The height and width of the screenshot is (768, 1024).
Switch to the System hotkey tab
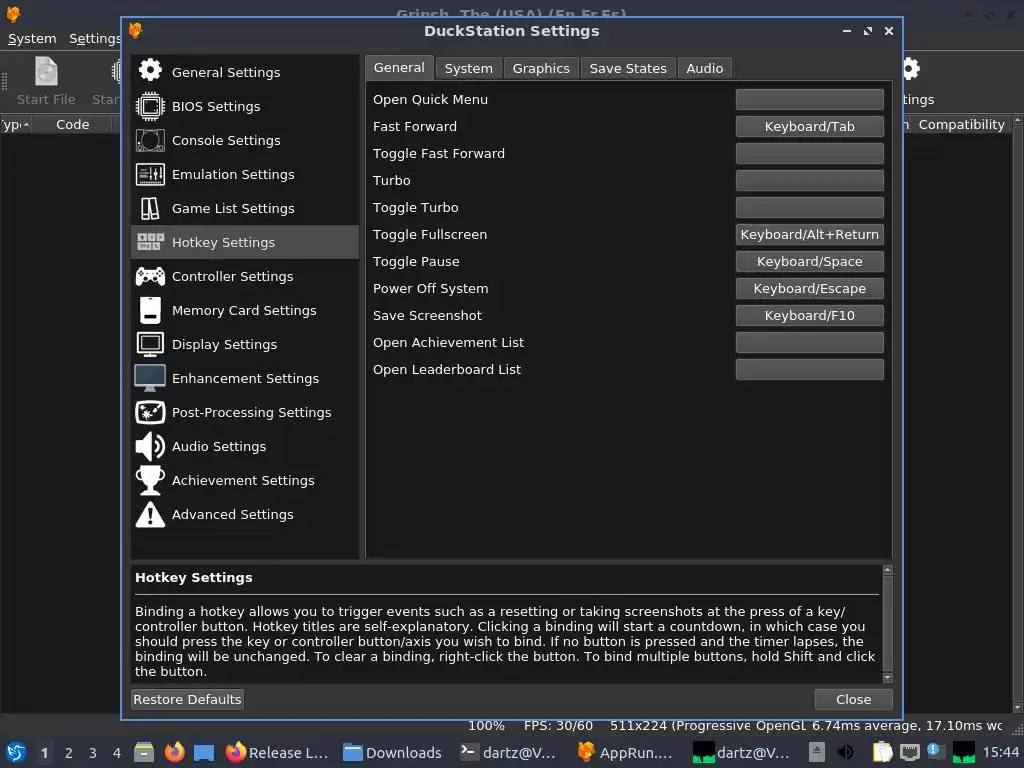[468, 68]
